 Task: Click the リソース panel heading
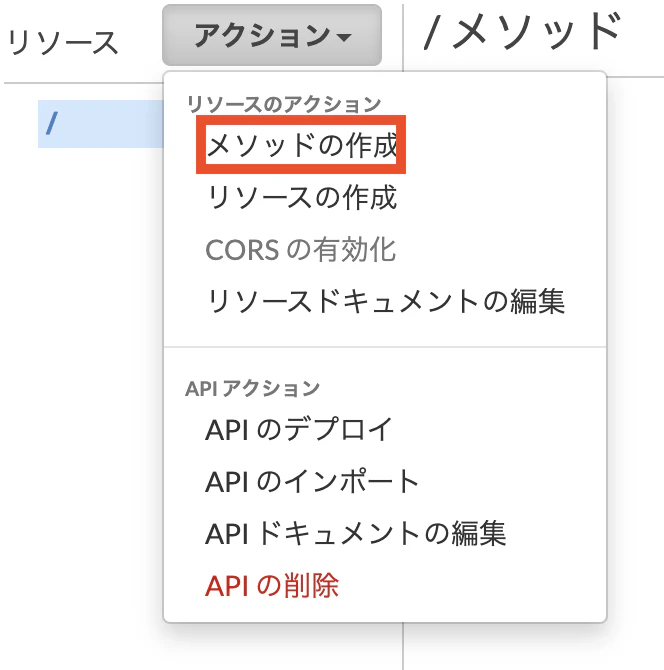(63, 42)
